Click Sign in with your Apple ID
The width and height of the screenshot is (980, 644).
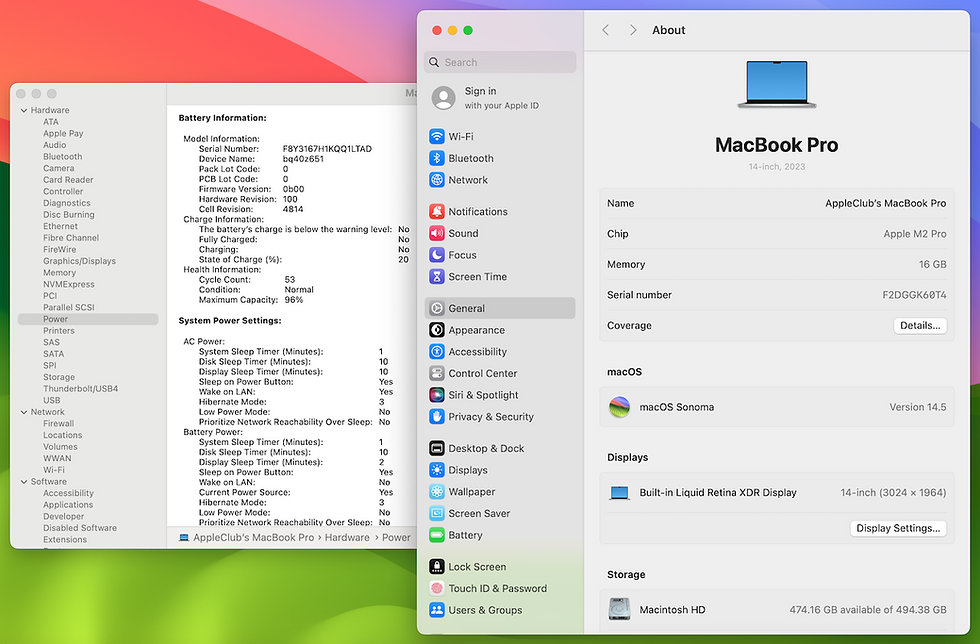(x=501, y=98)
